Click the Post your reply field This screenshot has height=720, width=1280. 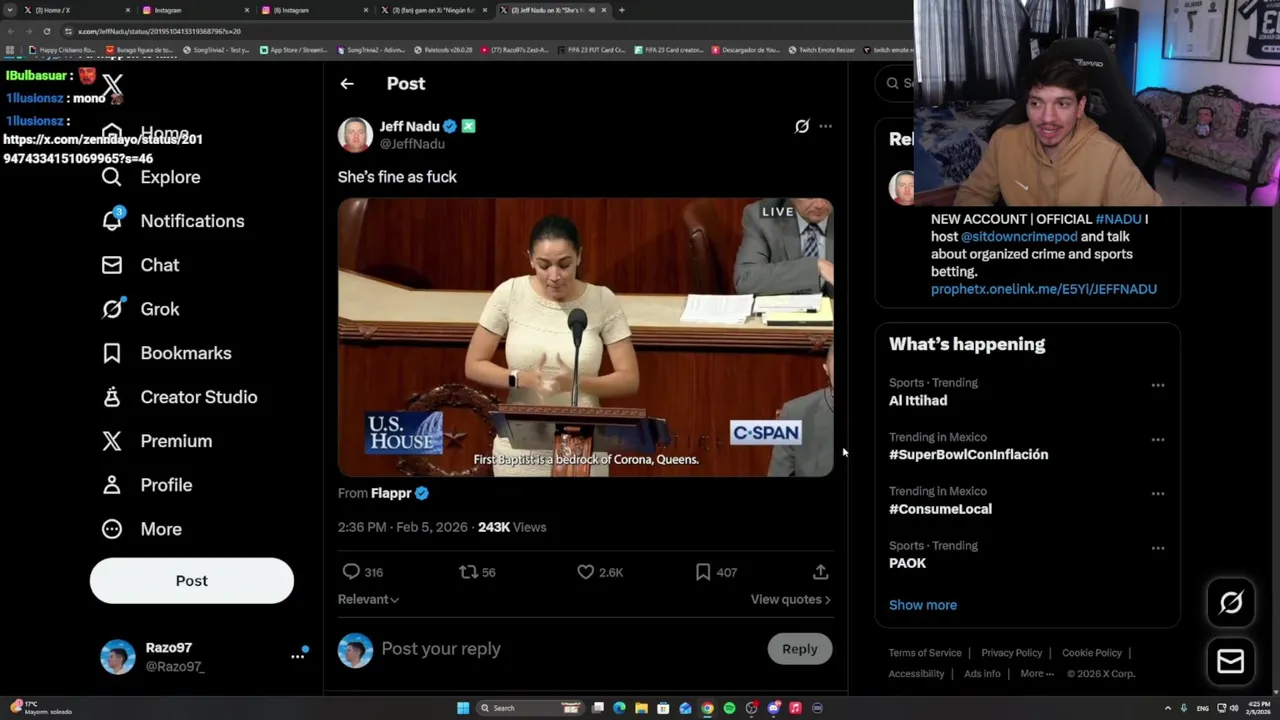[570, 649]
